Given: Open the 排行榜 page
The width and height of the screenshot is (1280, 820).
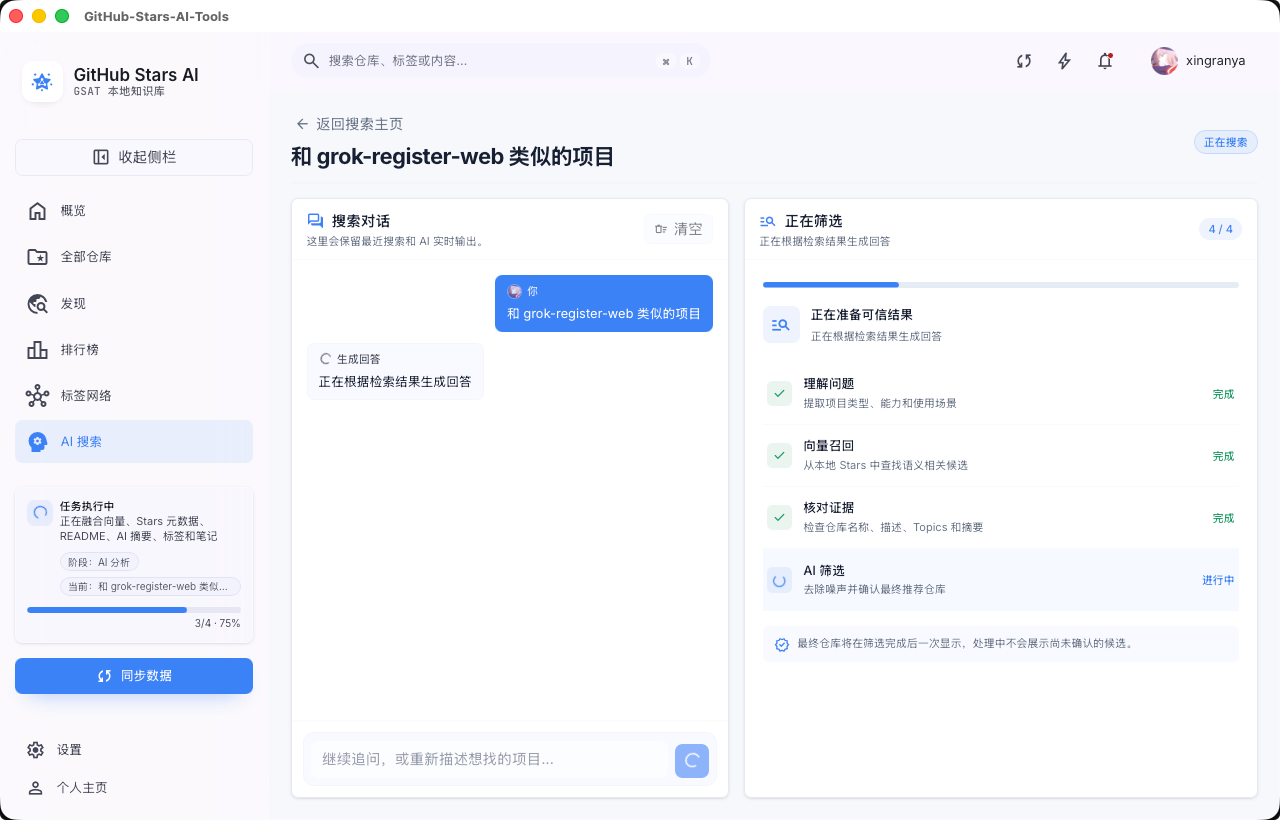Looking at the screenshot, I should [134, 349].
